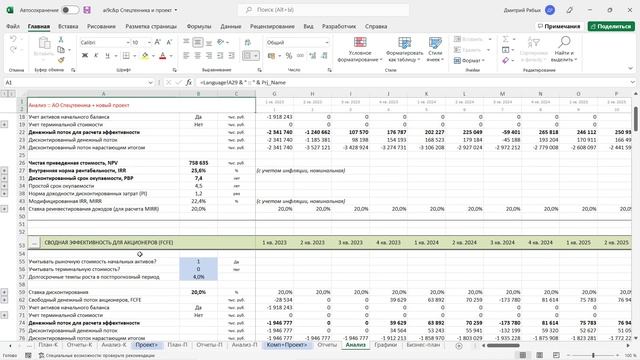640x360 pixels.
Task: Switch to the Вставка ribbon tab
Action: pyautogui.click(x=68, y=26)
